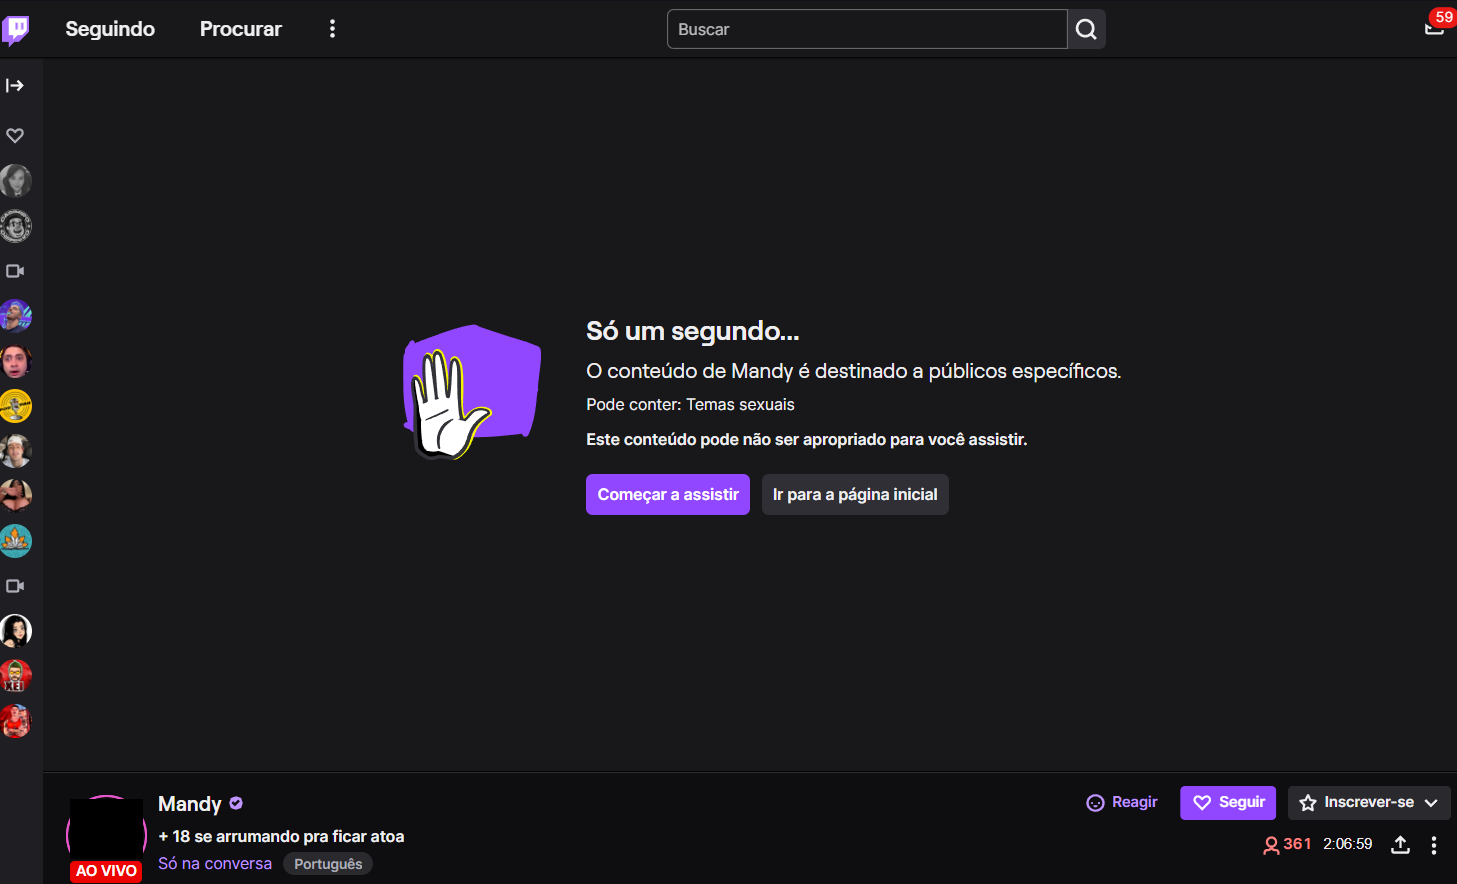Click the followed channels heart icon in sidebar
The image size is (1457, 884).
(x=15, y=135)
